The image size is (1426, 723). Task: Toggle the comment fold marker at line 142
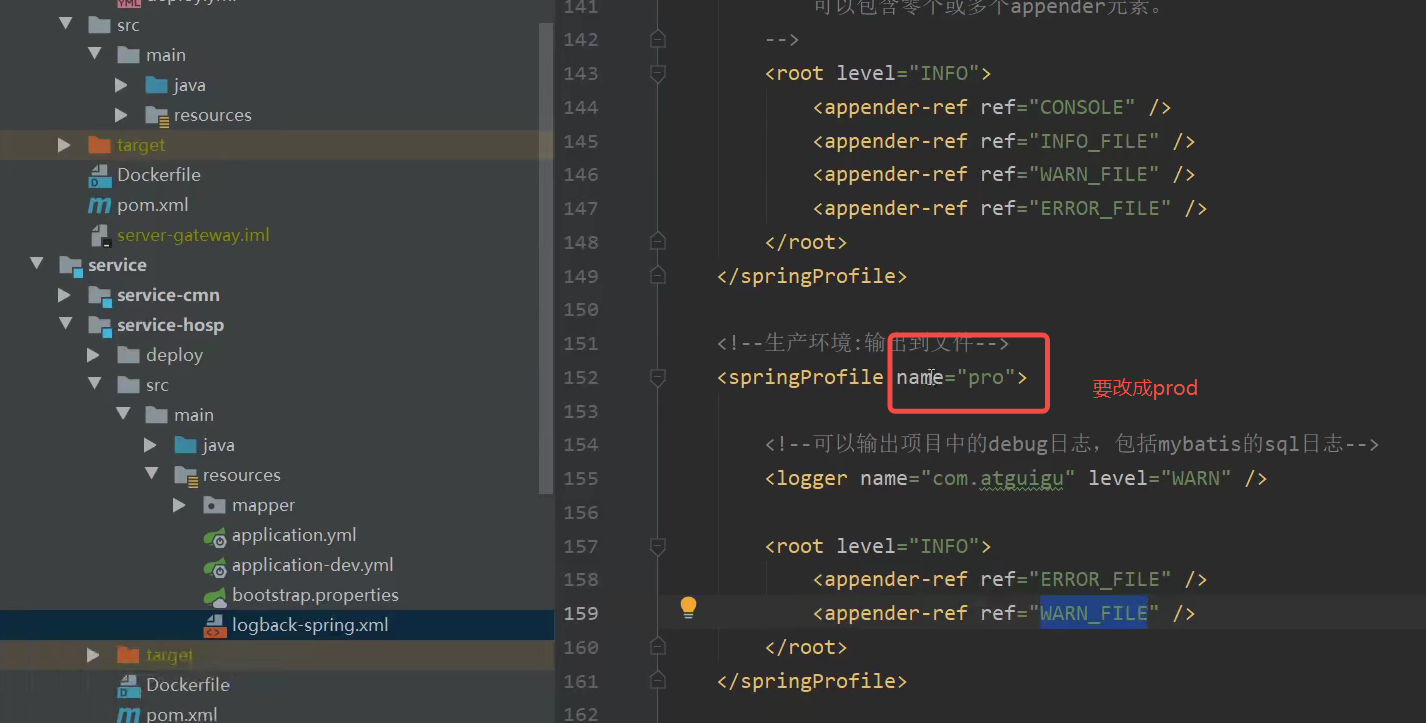click(x=657, y=39)
